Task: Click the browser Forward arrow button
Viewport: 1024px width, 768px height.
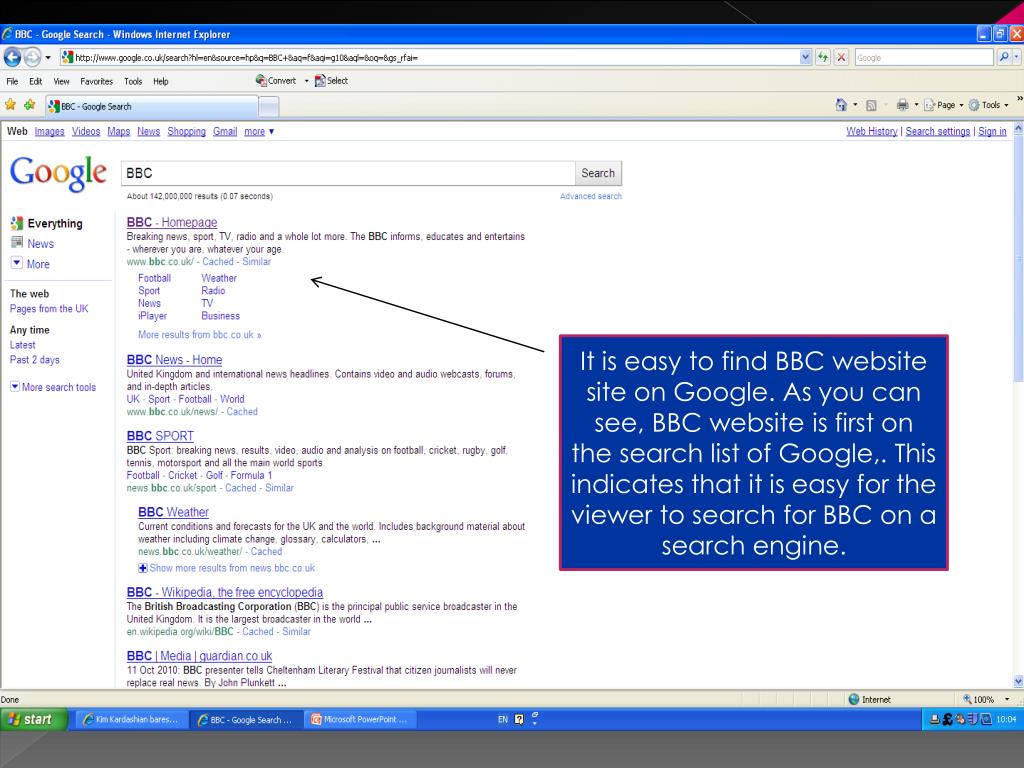Action: point(32,57)
